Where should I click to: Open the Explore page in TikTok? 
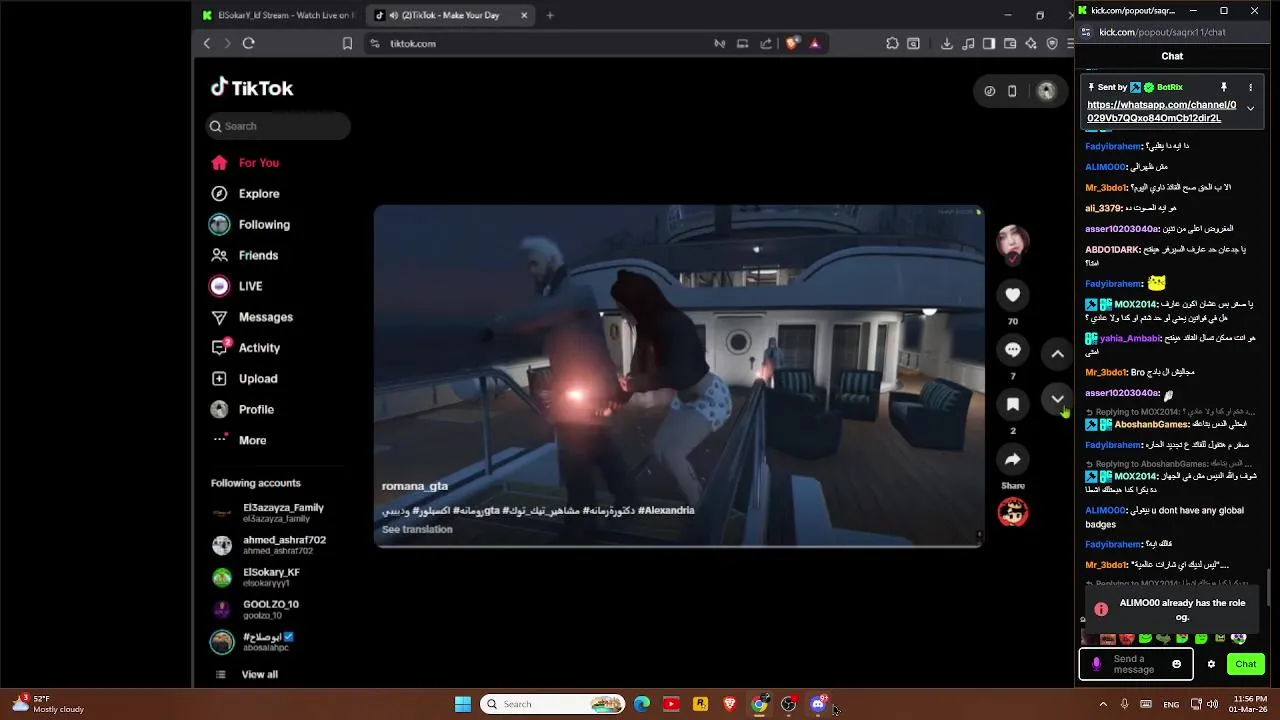pos(246,194)
